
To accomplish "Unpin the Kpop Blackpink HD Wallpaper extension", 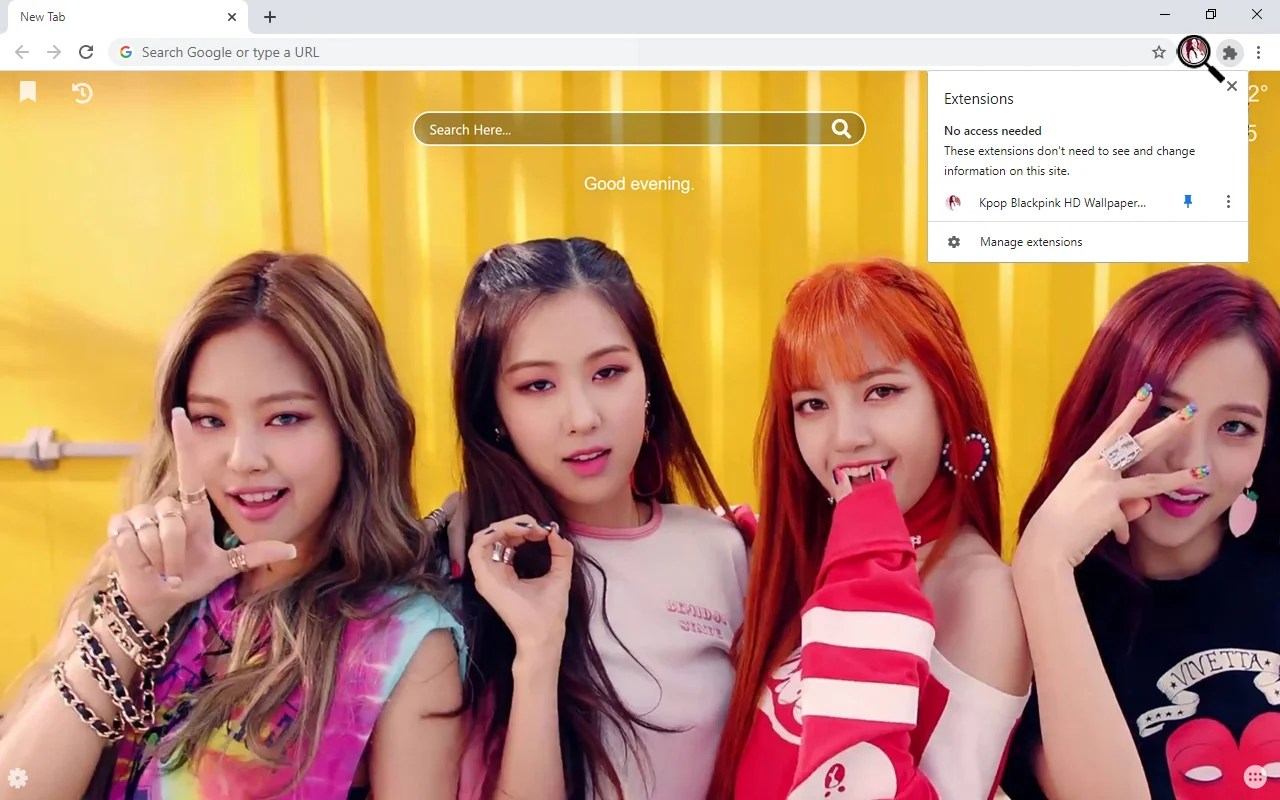I will pos(1187,201).
